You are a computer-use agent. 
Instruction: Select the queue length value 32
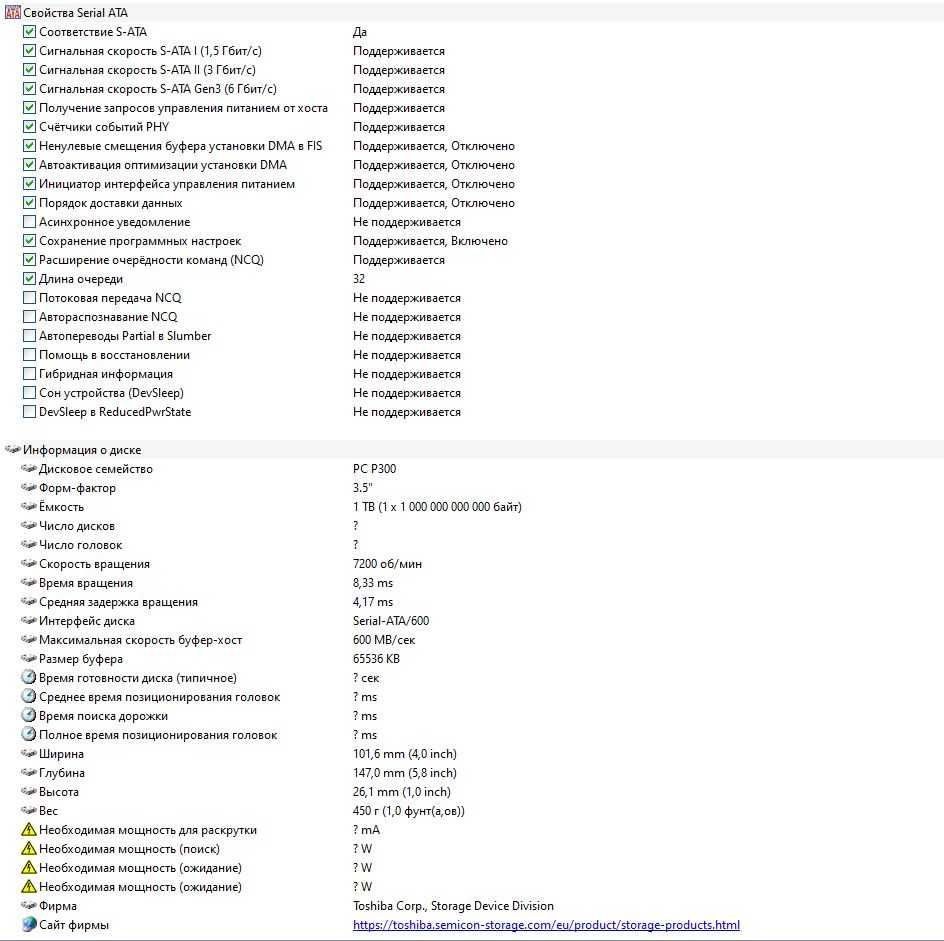[x=359, y=279]
